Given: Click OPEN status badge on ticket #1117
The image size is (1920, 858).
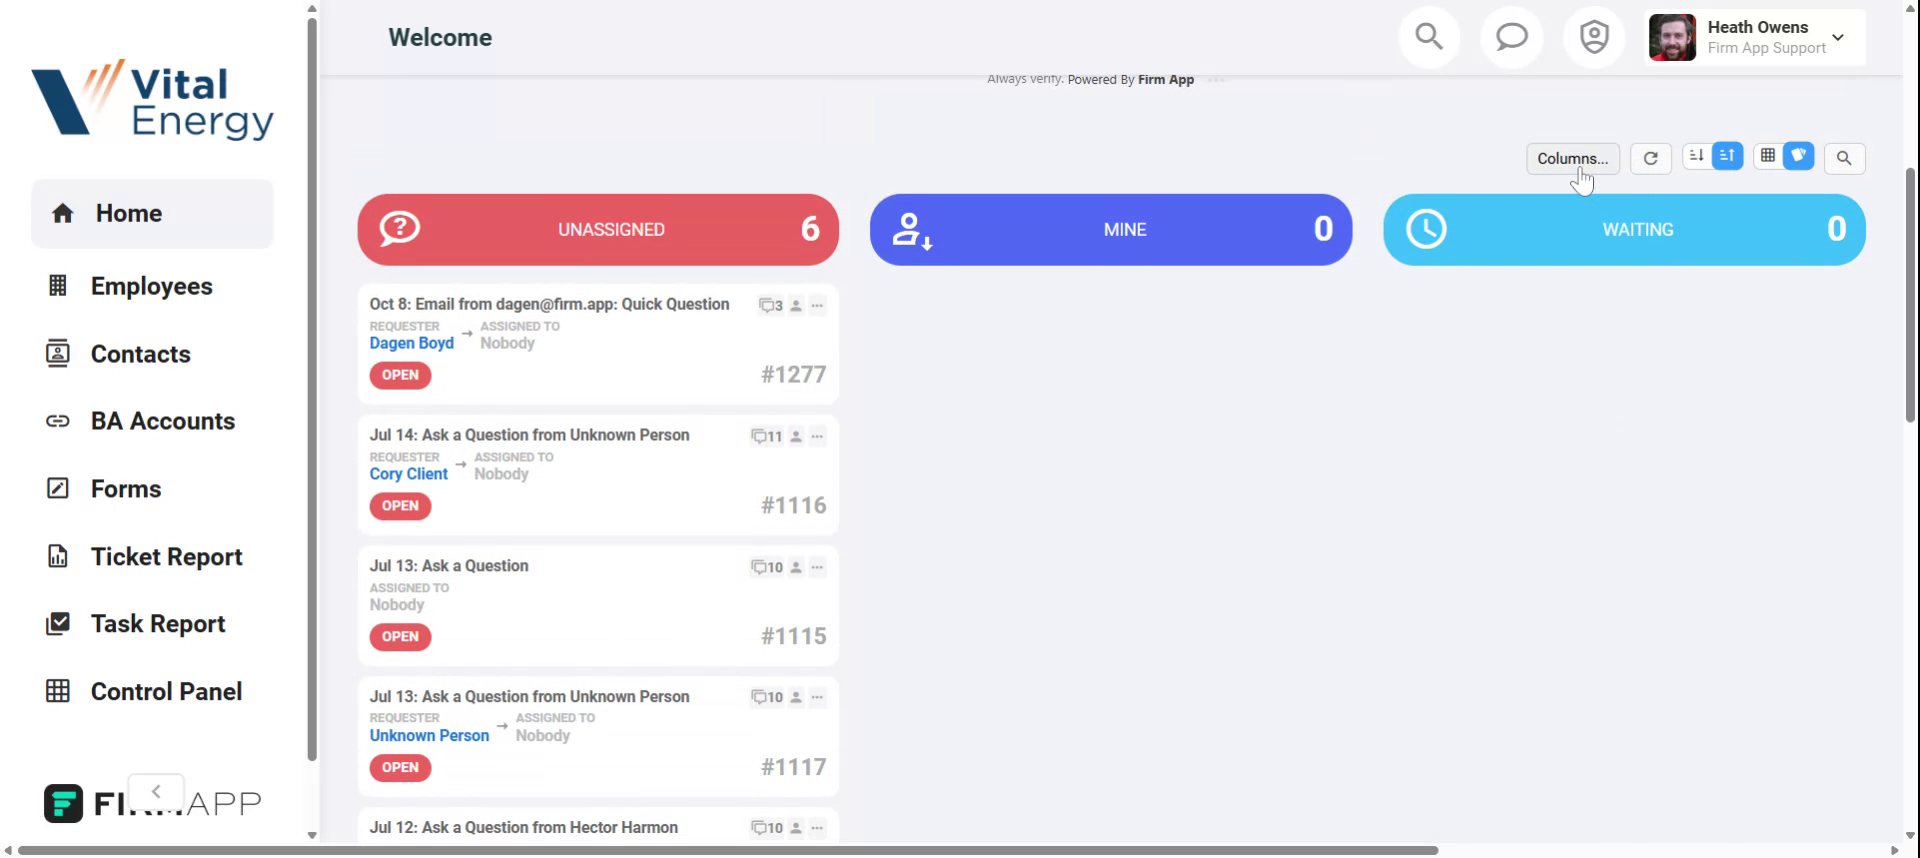Looking at the screenshot, I should [400, 768].
